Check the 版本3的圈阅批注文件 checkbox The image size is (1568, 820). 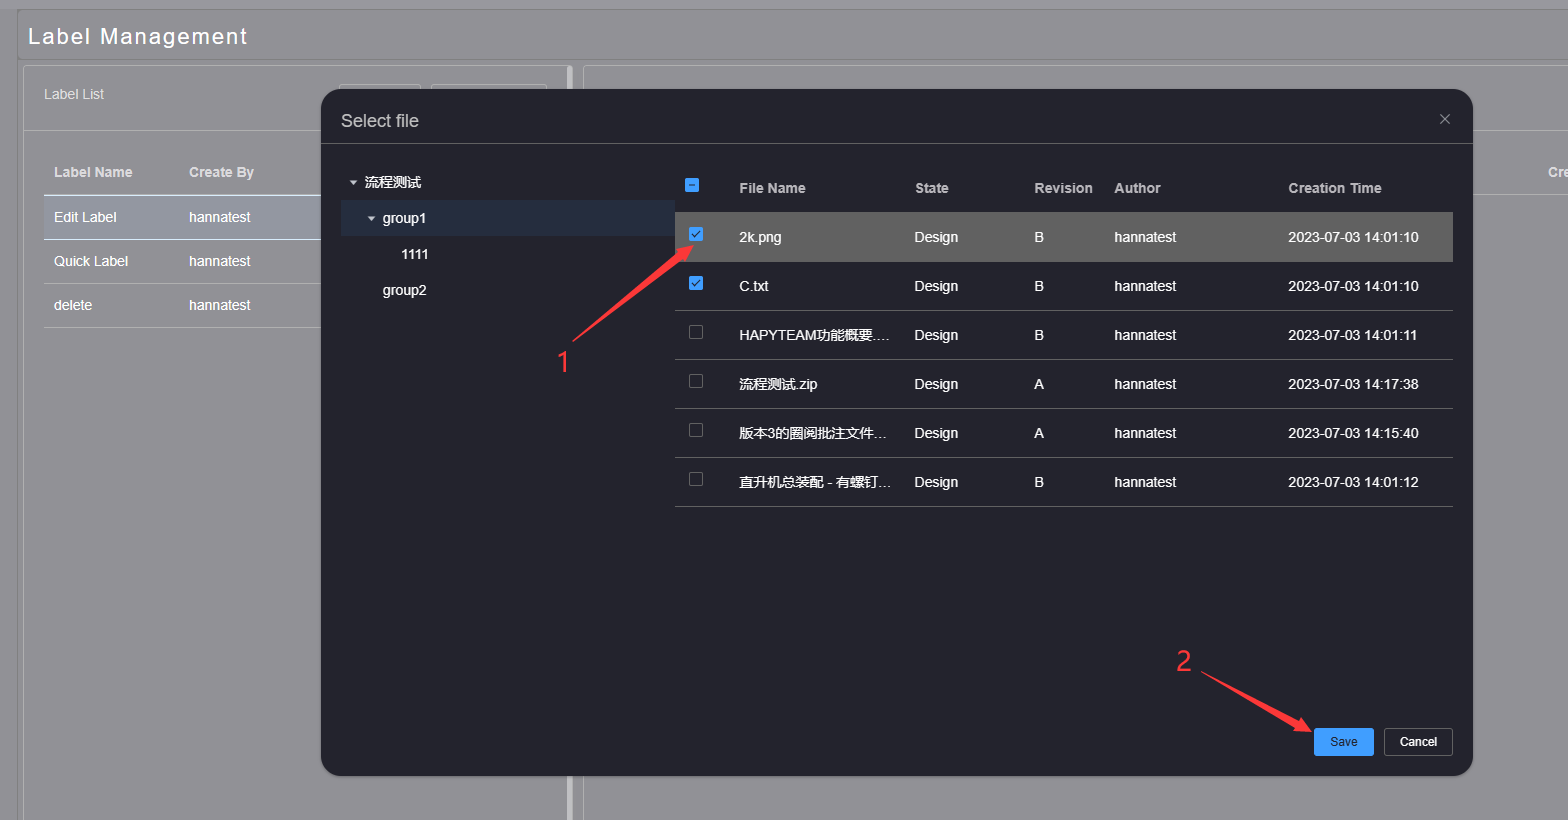click(696, 430)
